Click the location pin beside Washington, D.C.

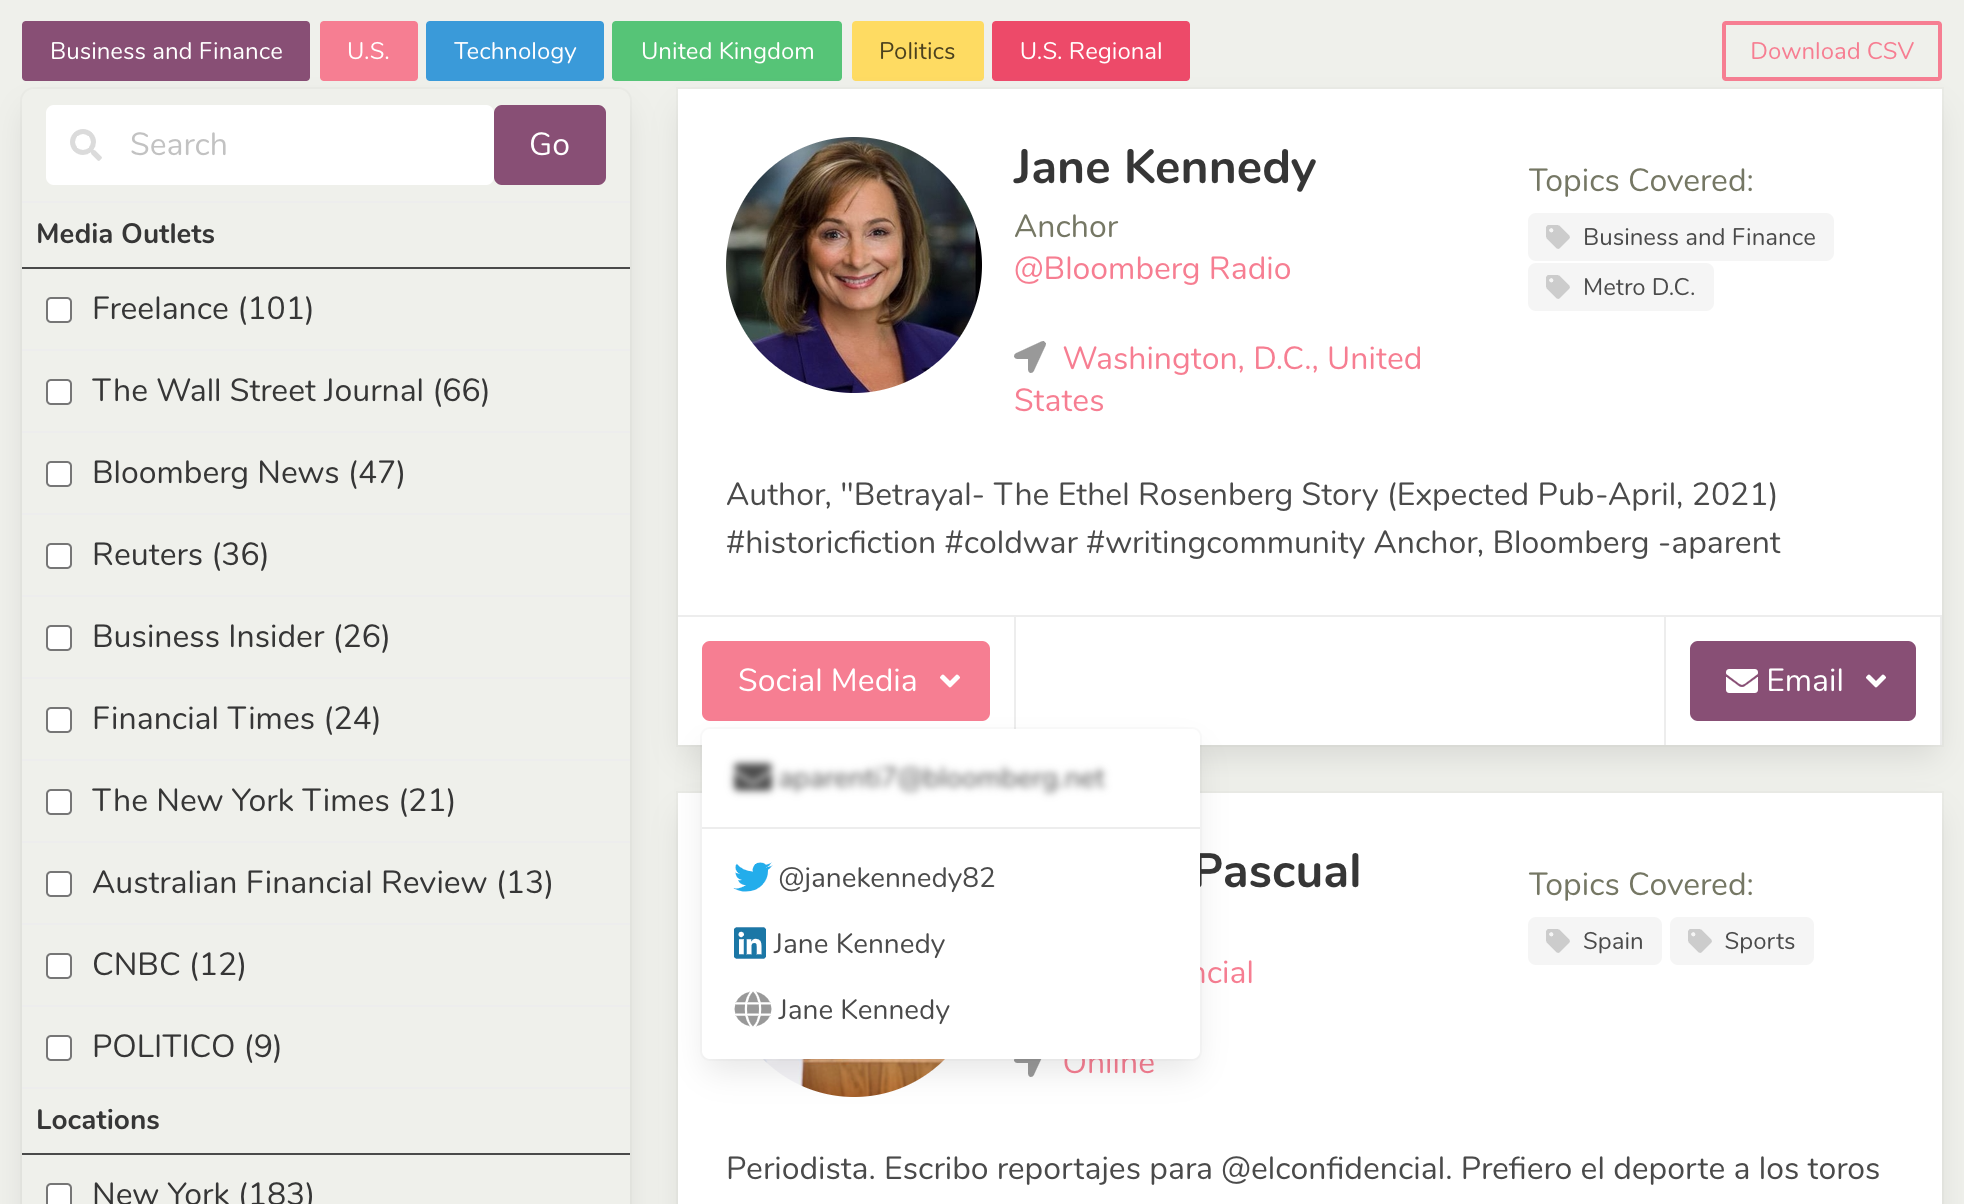click(1031, 357)
